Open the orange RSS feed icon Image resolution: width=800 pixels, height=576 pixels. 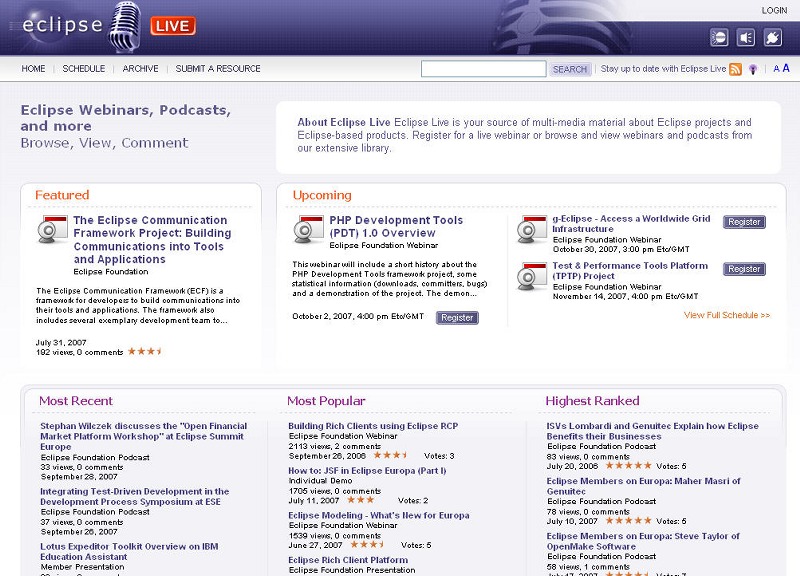735,69
